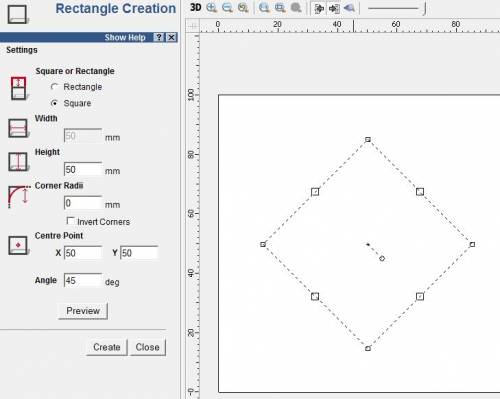The height and width of the screenshot is (399, 500).
Task: Click the Width dimension icon
Action: tap(18, 128)
